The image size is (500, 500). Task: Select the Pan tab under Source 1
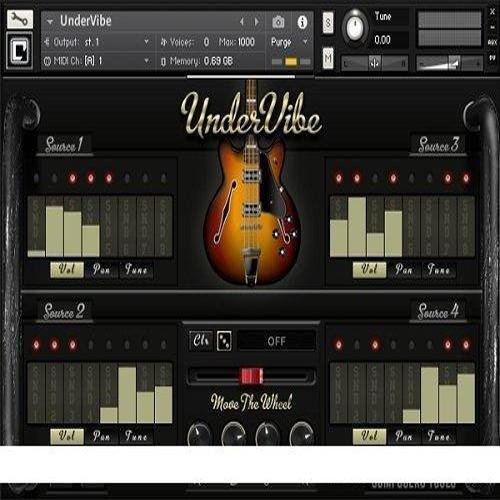pos(101,269)
